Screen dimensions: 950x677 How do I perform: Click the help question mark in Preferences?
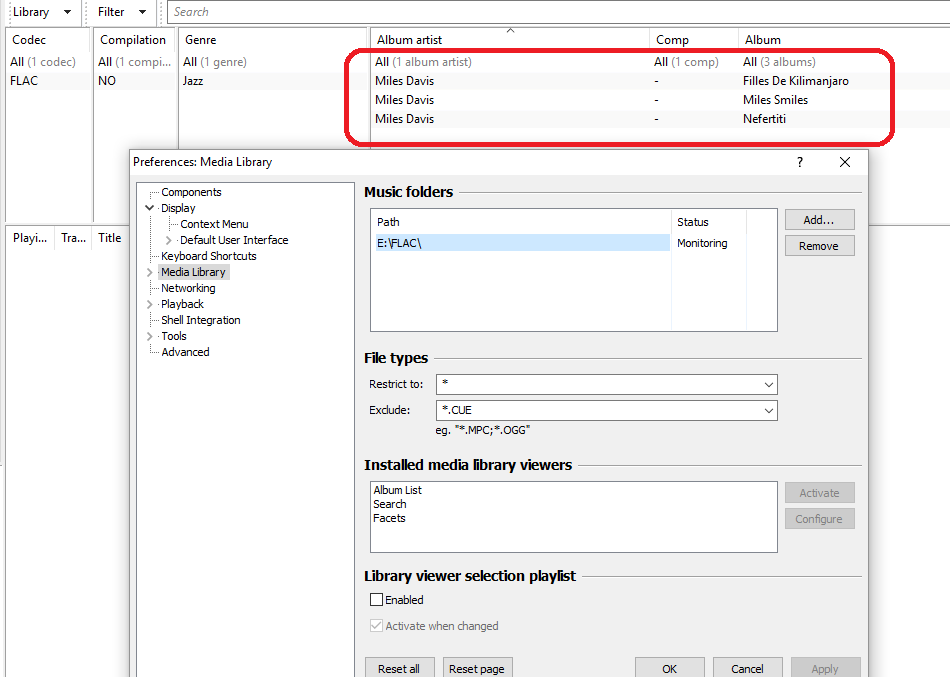(x=799, y=162)
